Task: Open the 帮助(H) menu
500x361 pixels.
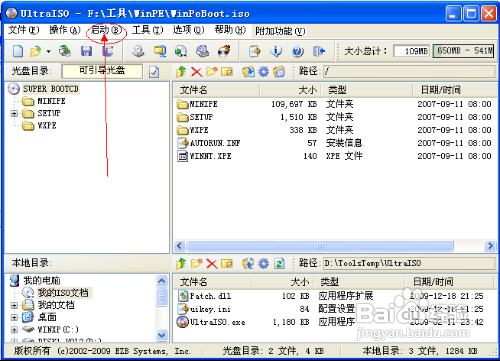Action: 230,30
